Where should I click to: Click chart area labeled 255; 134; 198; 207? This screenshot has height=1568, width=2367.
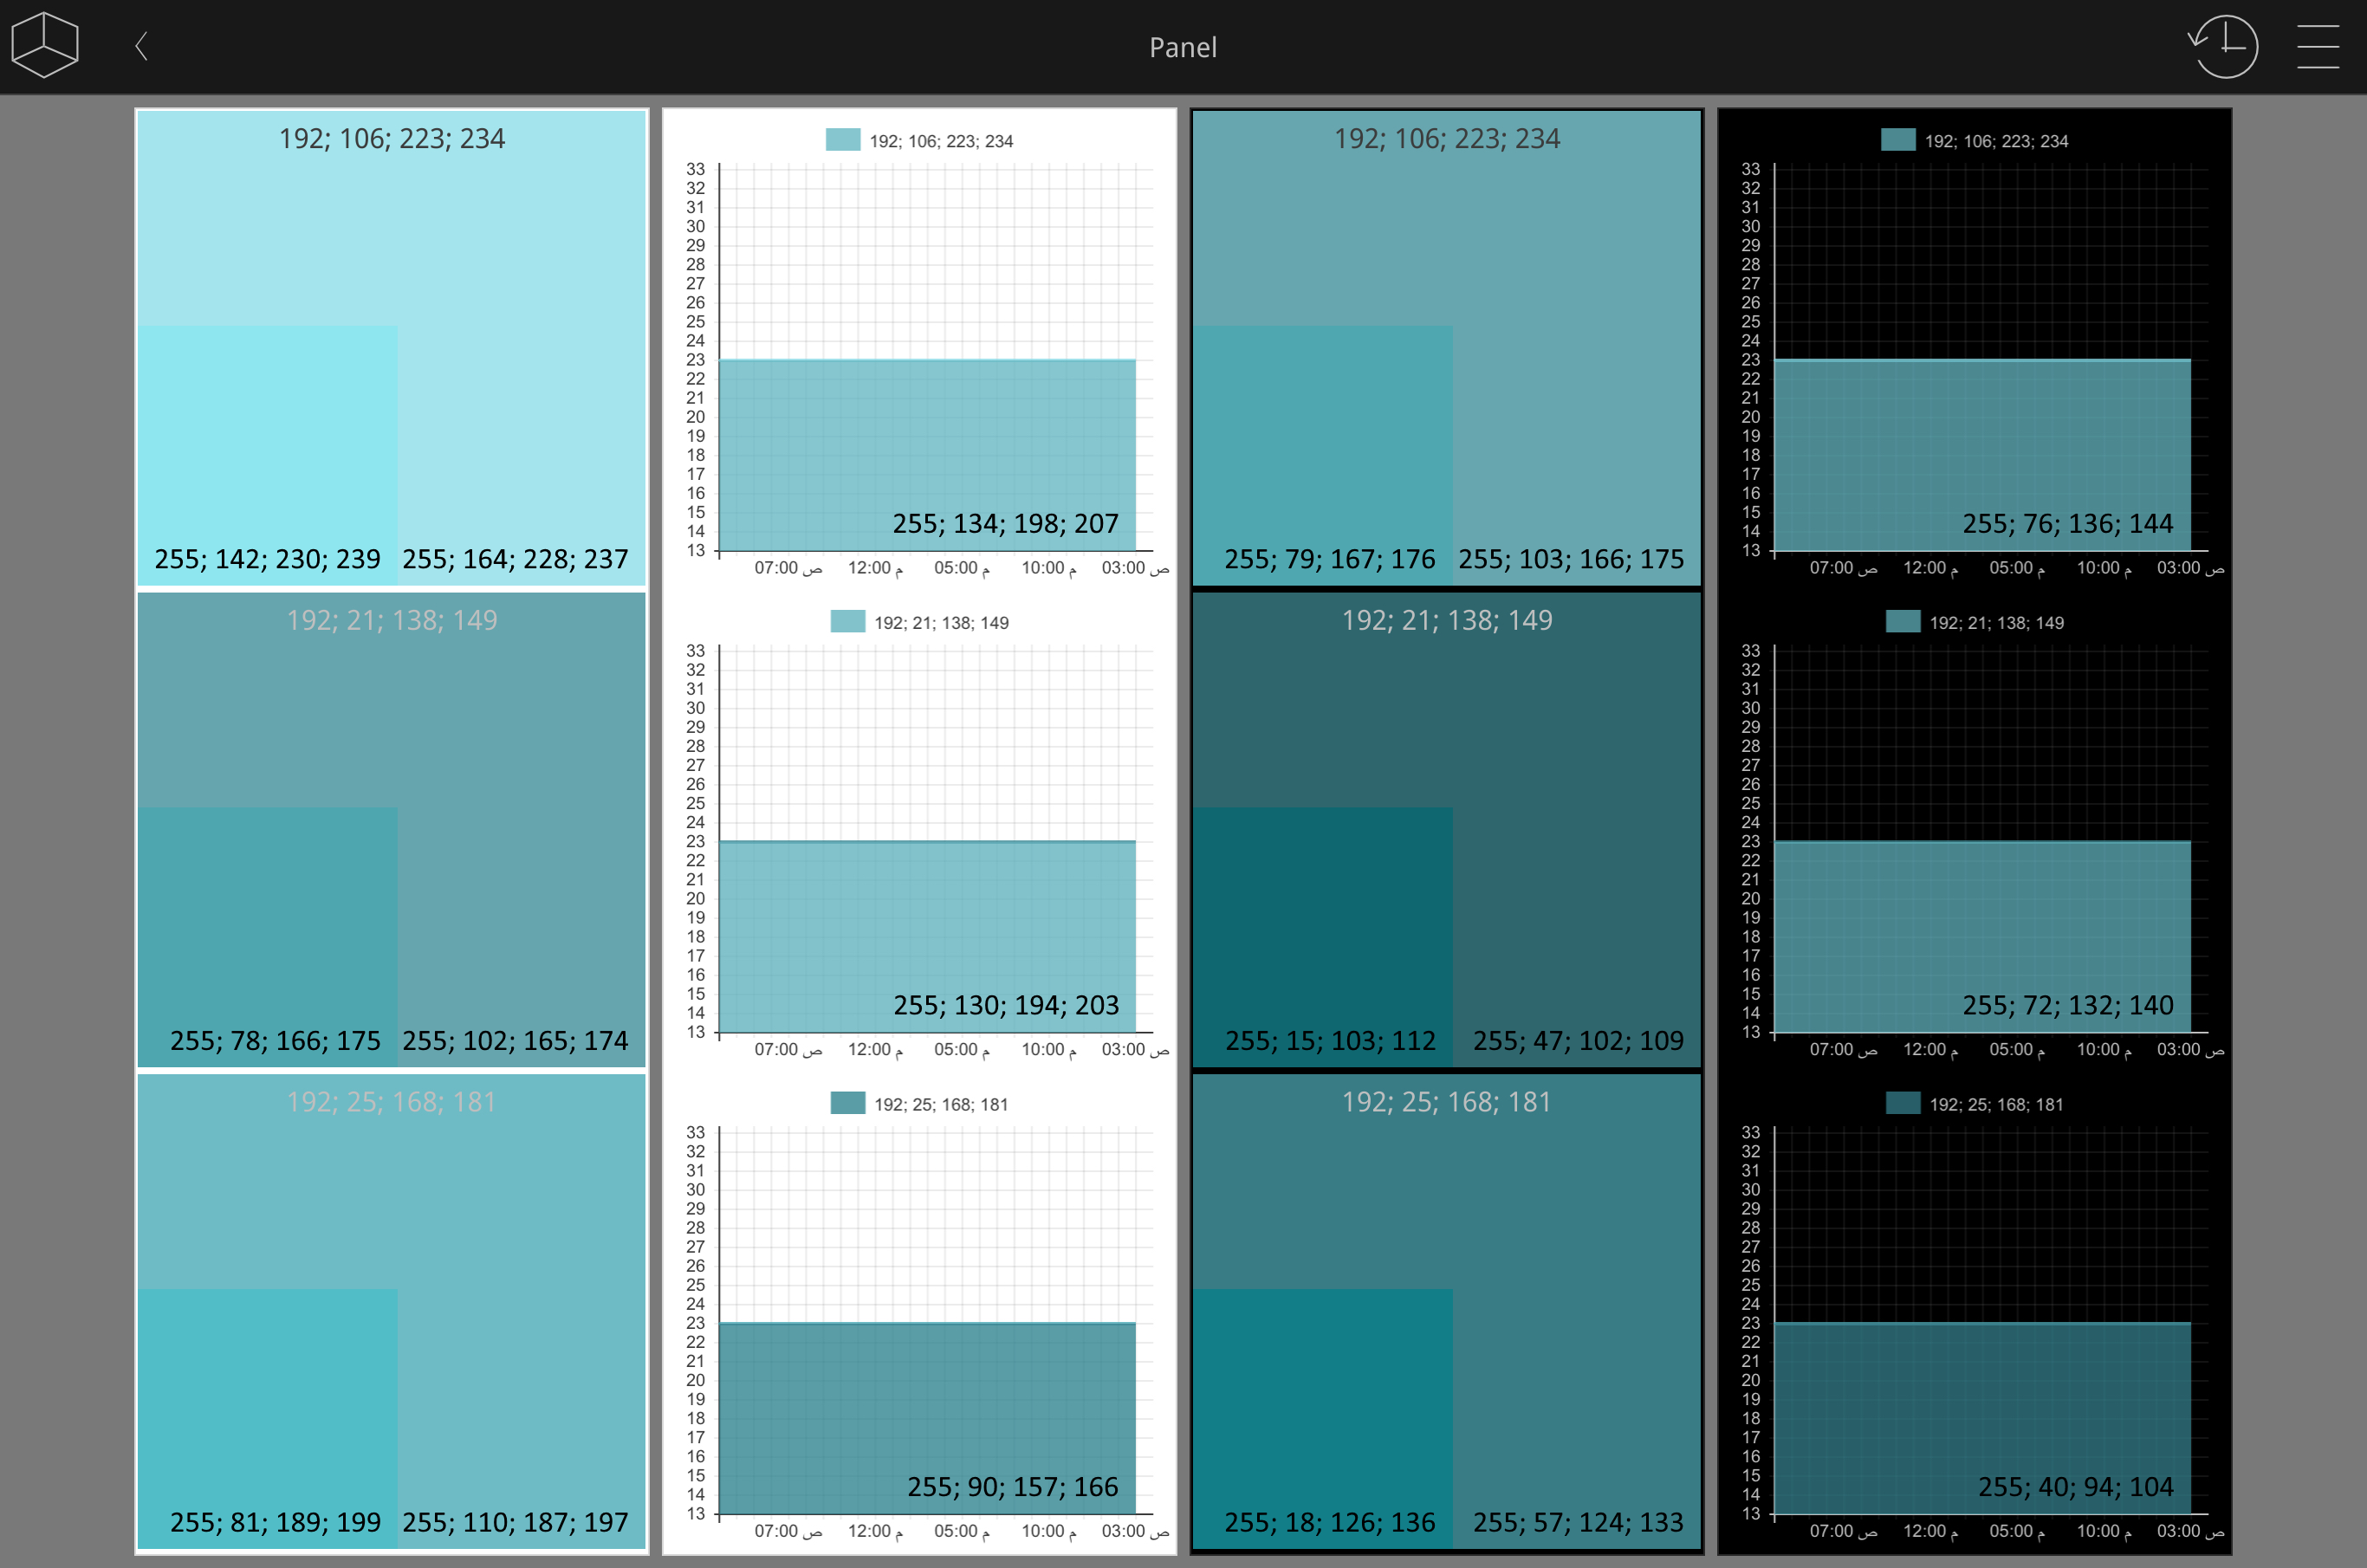[x=927, y=455]
